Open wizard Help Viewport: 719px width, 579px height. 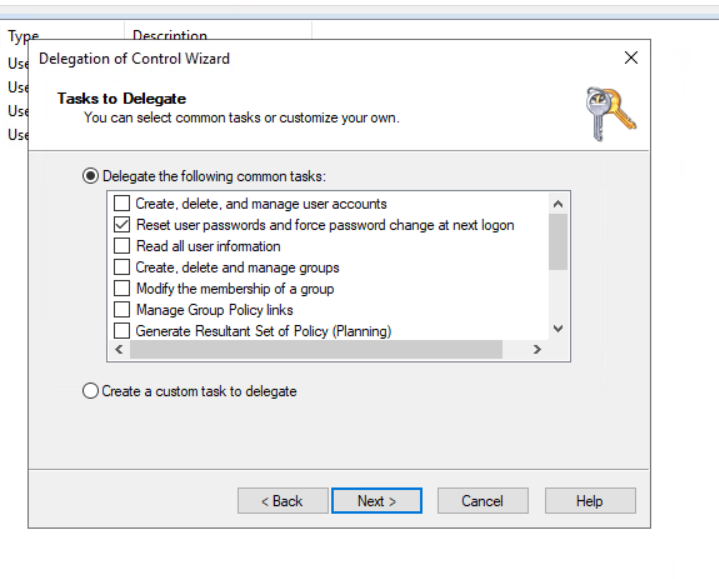pyautogui.click(x=590, y=501)
